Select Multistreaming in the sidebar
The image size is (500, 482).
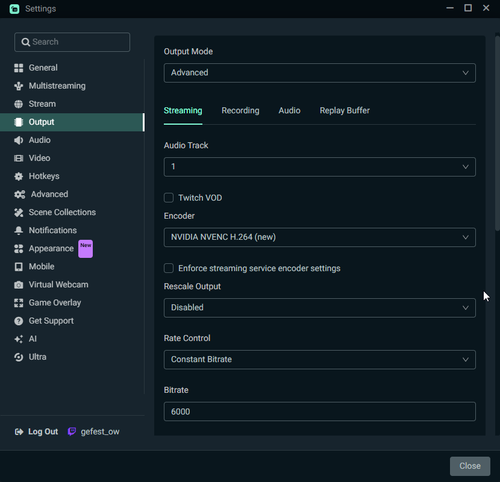(x=72, y=86)
